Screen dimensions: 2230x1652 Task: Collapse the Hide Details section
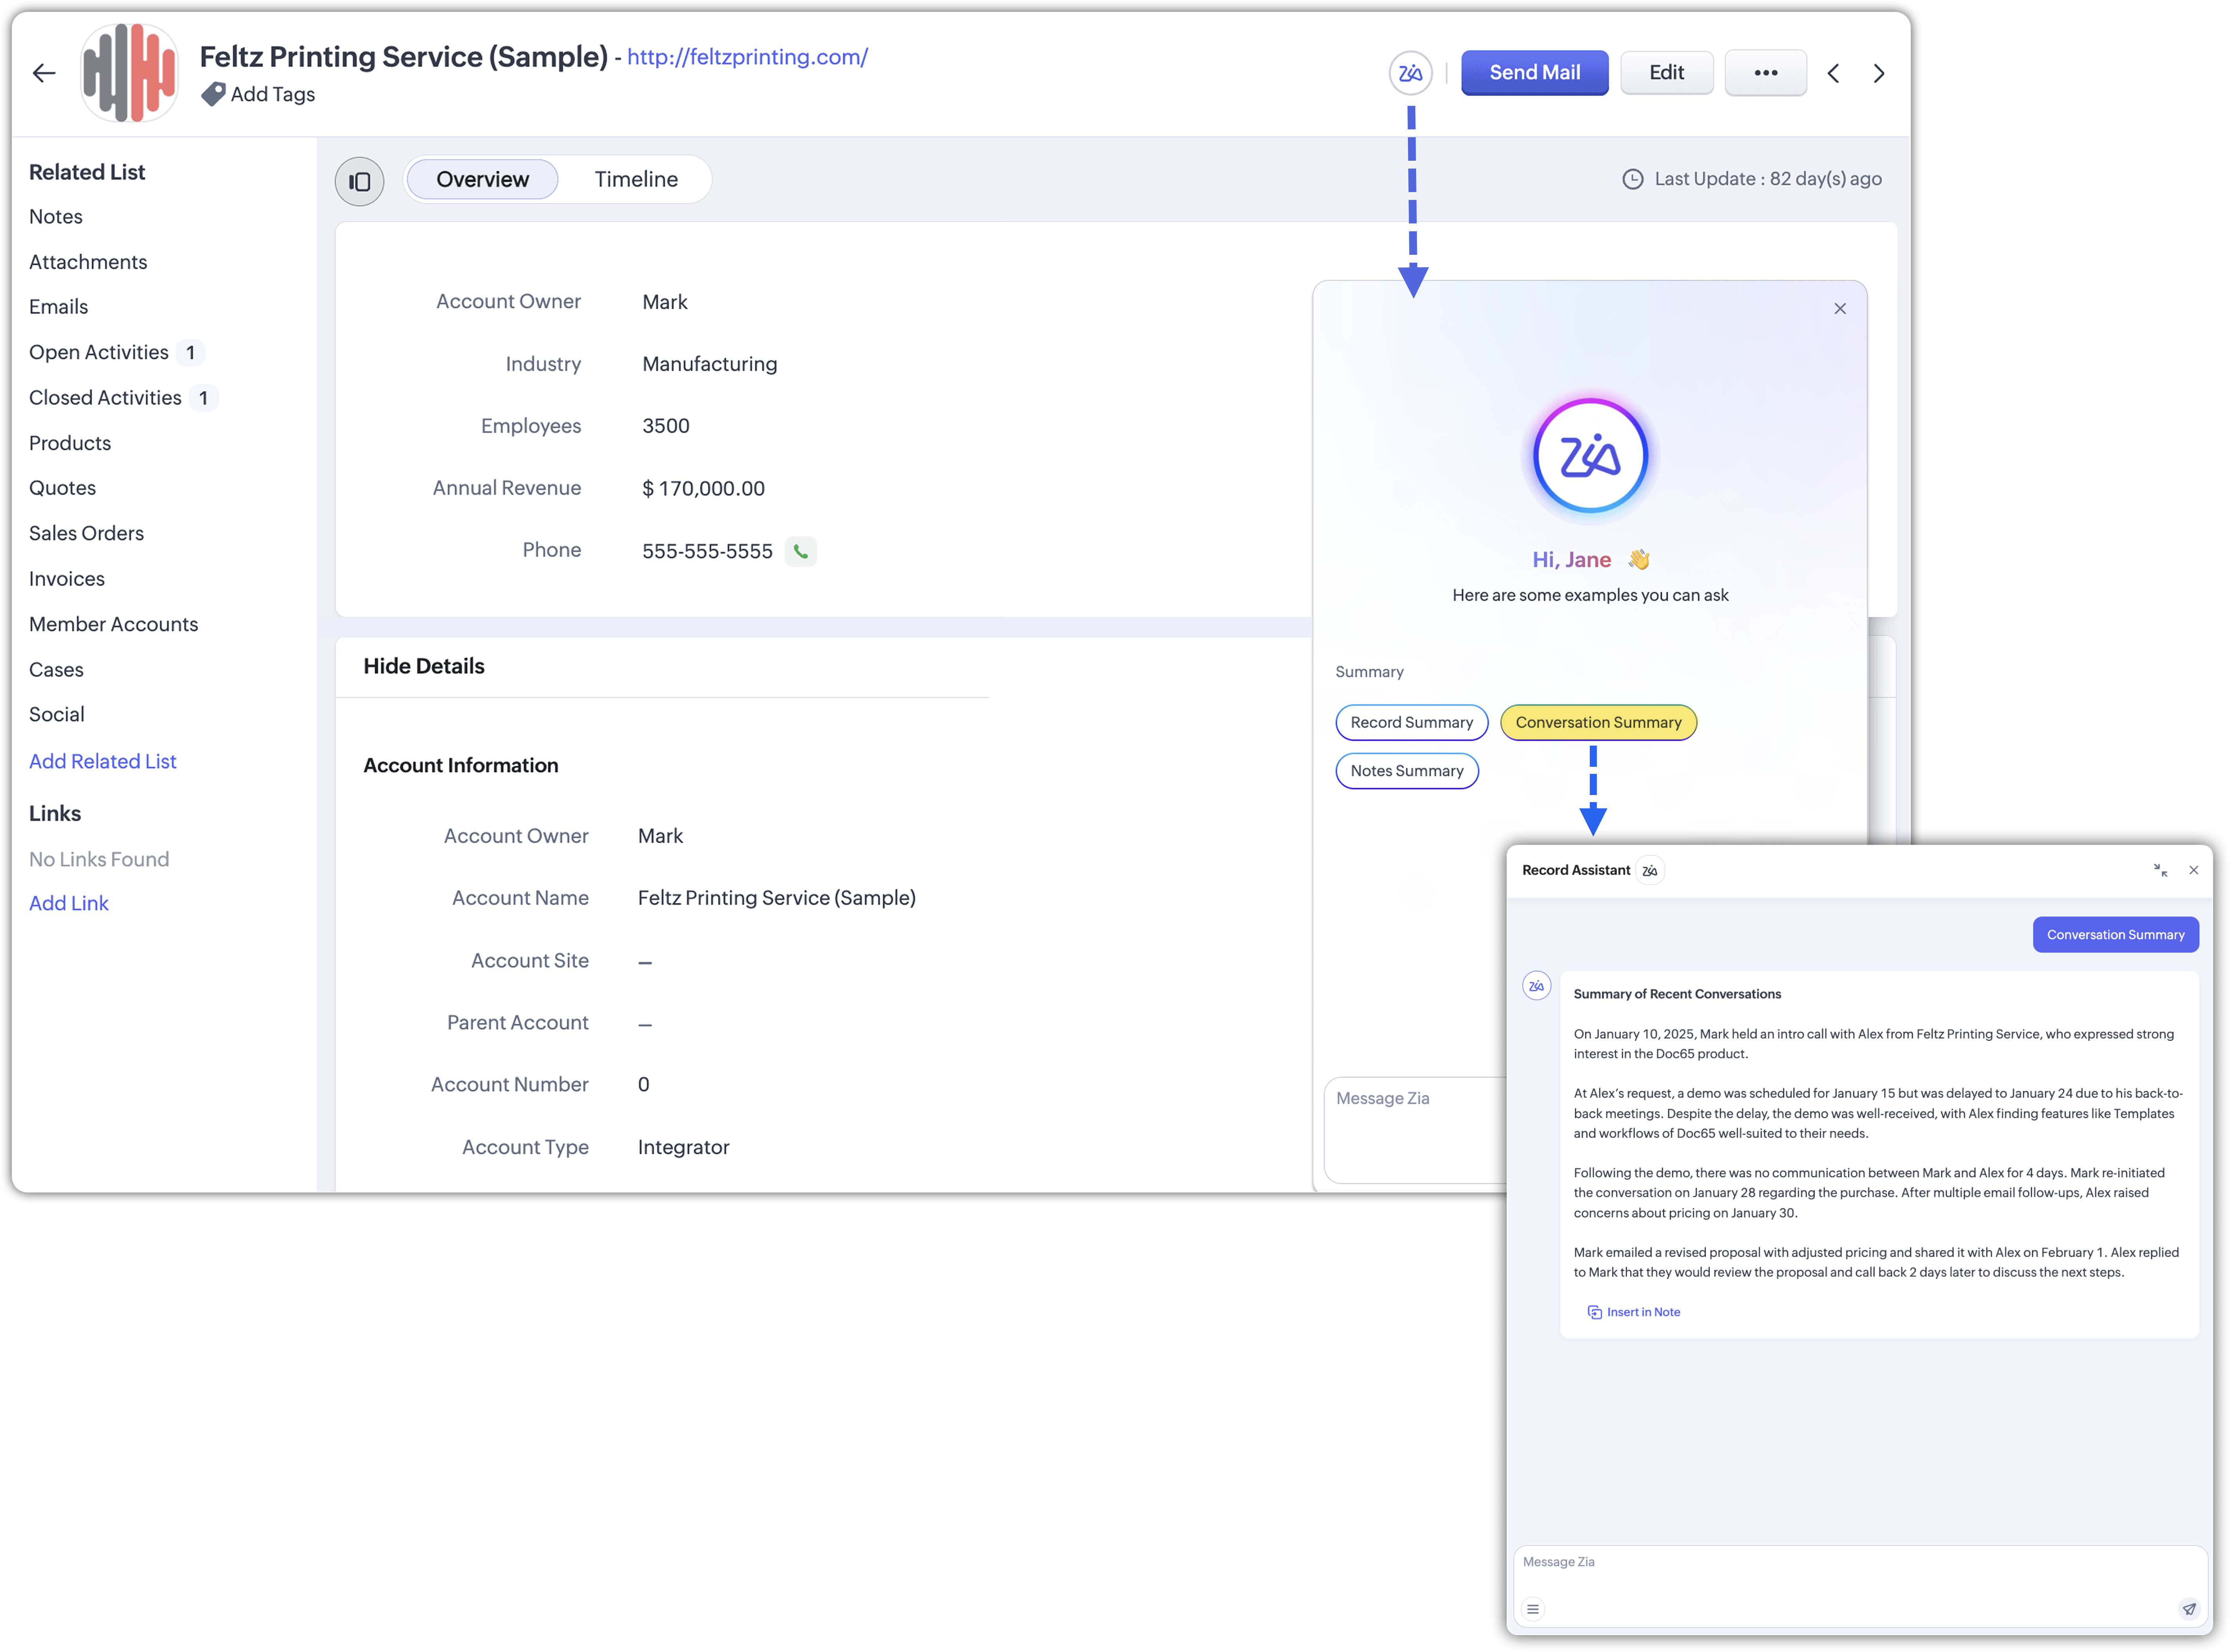point(424,666)
